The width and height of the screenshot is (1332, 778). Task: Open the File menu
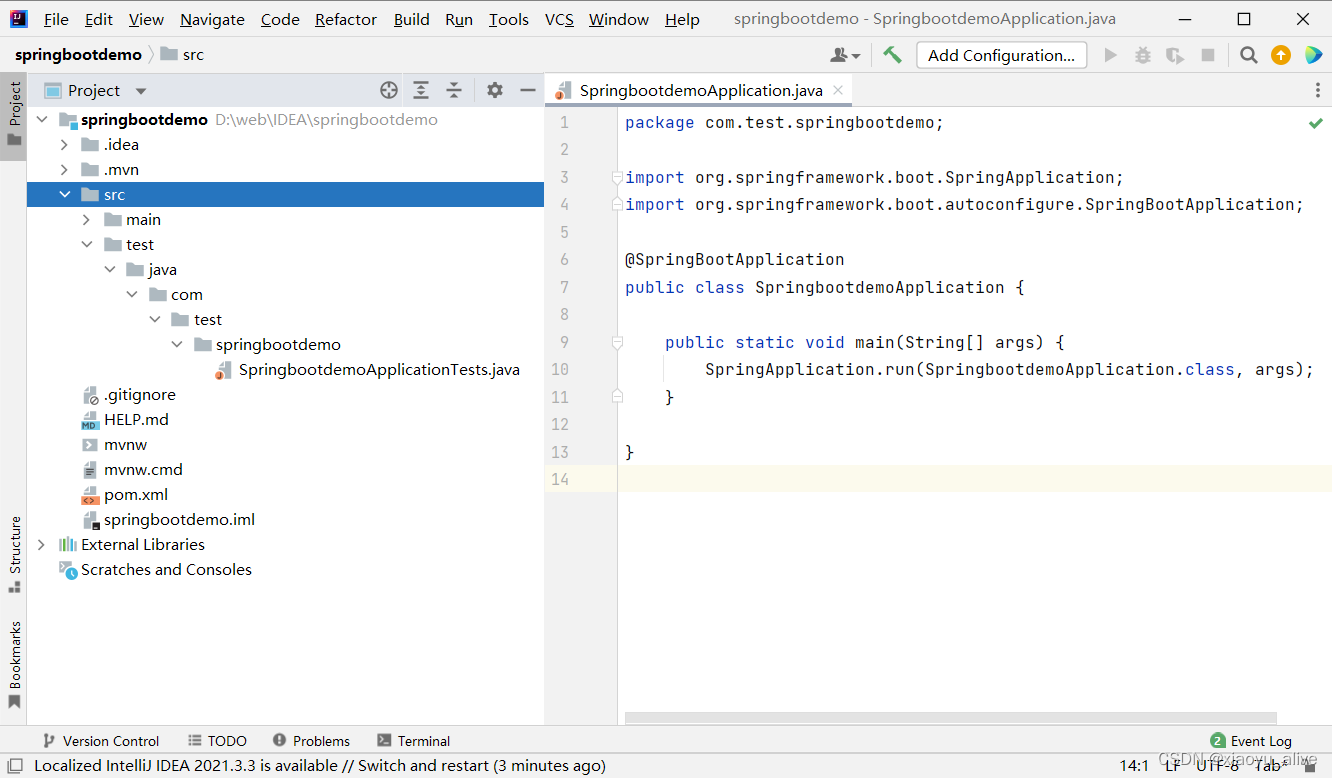(x=57, y=19)
